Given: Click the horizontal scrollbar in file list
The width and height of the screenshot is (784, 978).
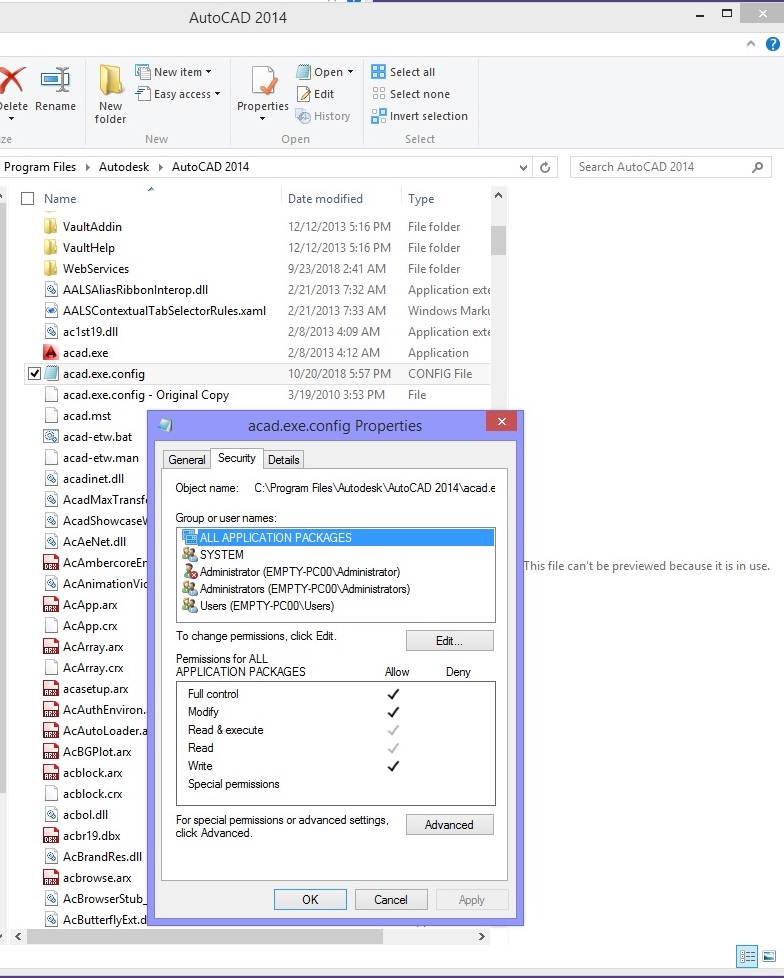Looking at the screenshot, I should coord(205,936).
